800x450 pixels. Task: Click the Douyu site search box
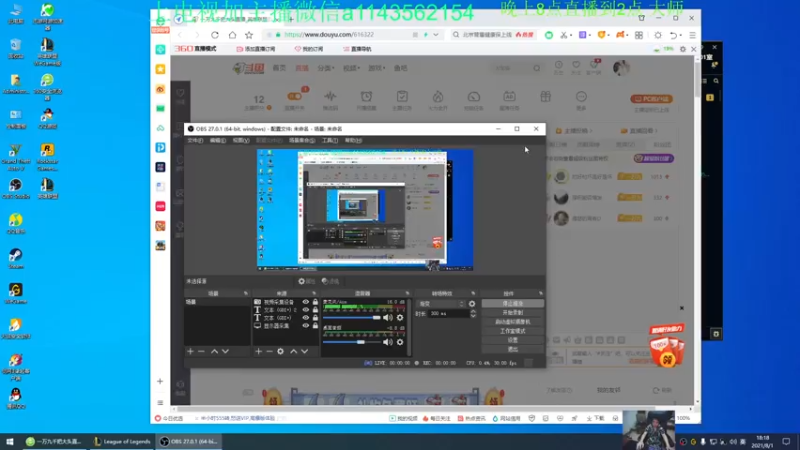coord(516,68)
